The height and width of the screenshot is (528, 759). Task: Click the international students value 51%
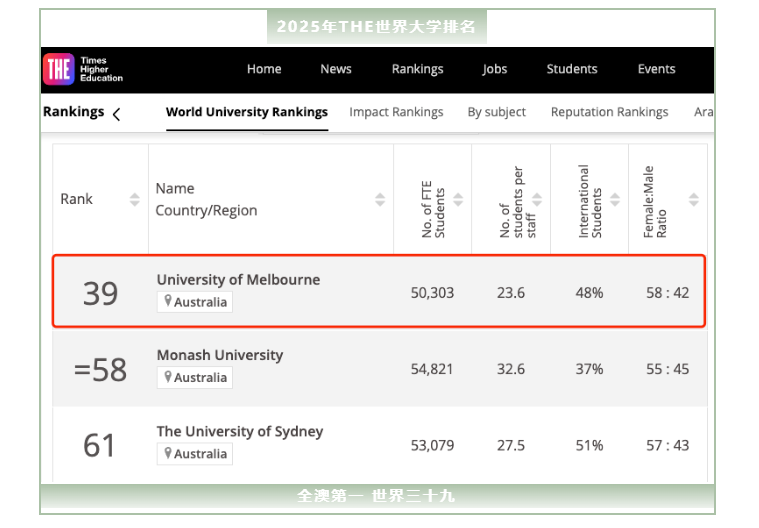pyautogui.click(x=589, y=445)
